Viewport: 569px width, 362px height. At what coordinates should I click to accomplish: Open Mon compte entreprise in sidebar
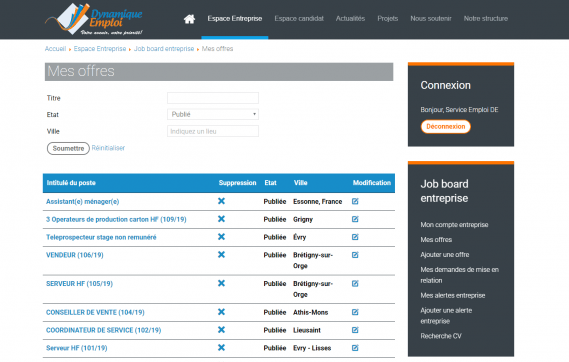pyautogui.click(x=454, y=225)
